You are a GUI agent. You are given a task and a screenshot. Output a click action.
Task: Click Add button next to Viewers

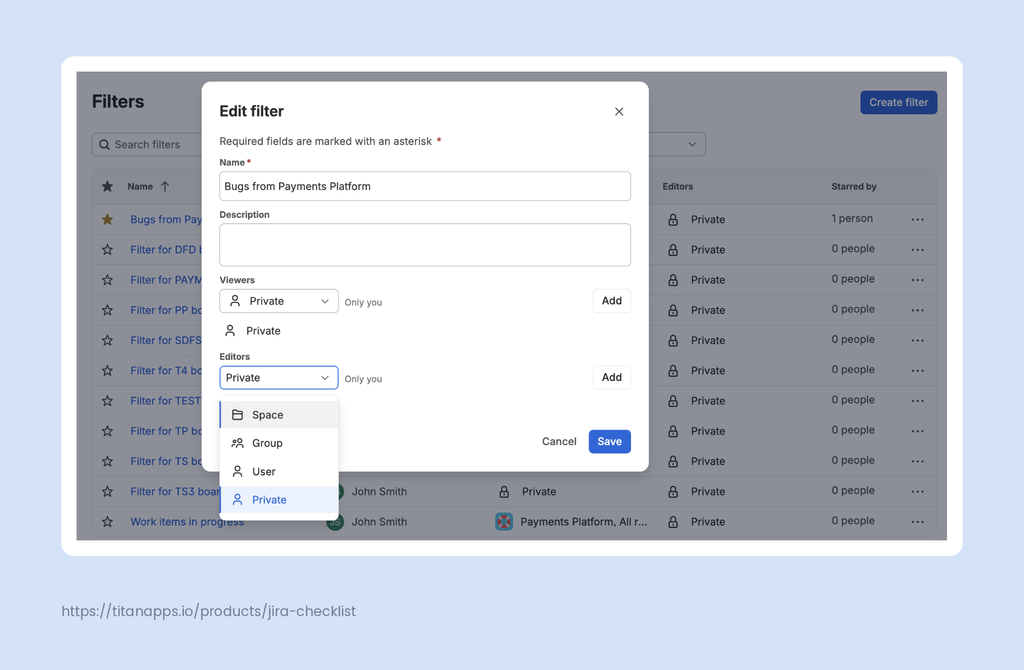pyautogui.click(x=611, y=300)
